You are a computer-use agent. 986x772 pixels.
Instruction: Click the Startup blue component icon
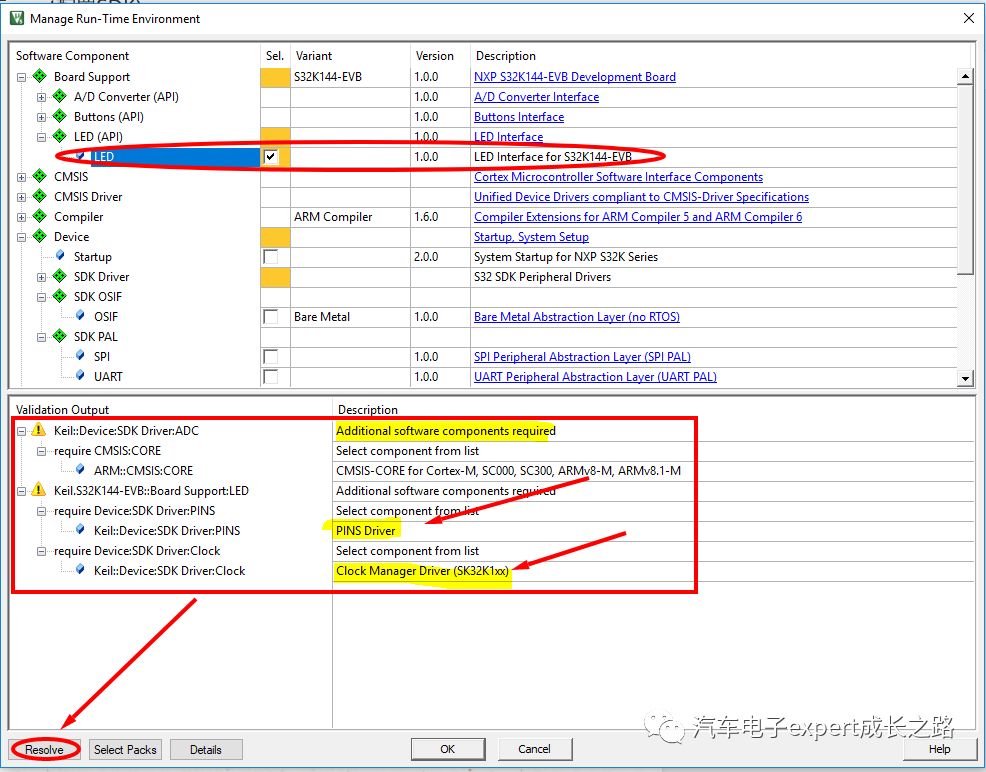click(60, 255)
